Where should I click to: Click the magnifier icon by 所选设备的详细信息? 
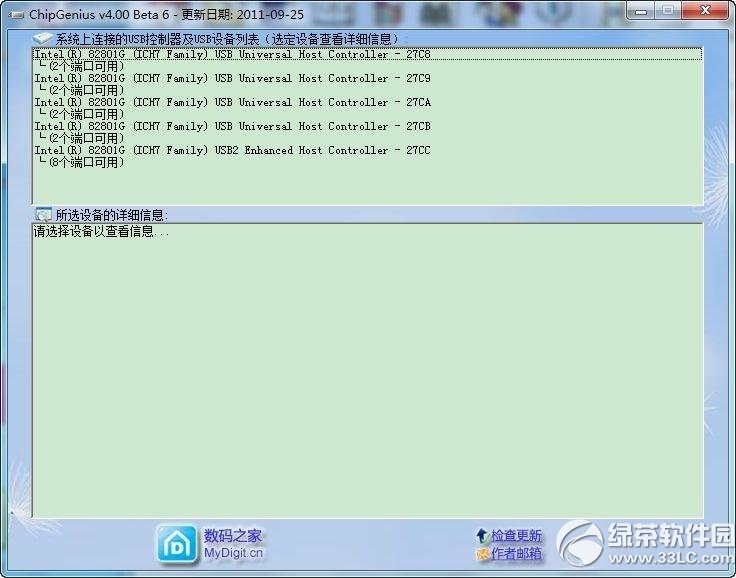point(43,215)
